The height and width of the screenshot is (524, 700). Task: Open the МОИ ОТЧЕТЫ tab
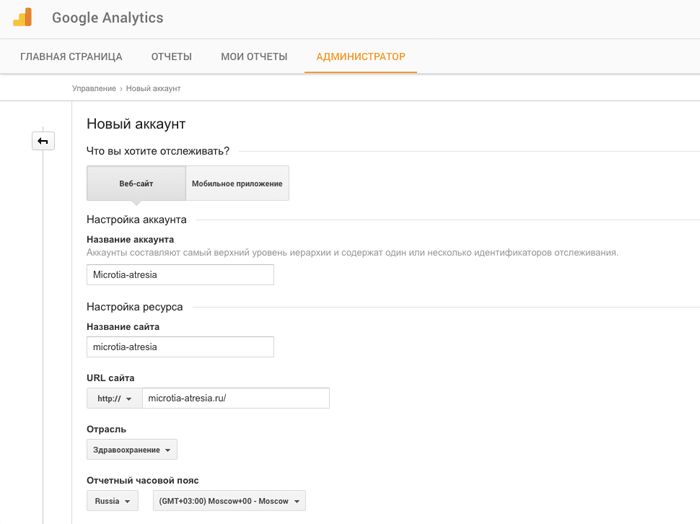(x=254, y=57)
